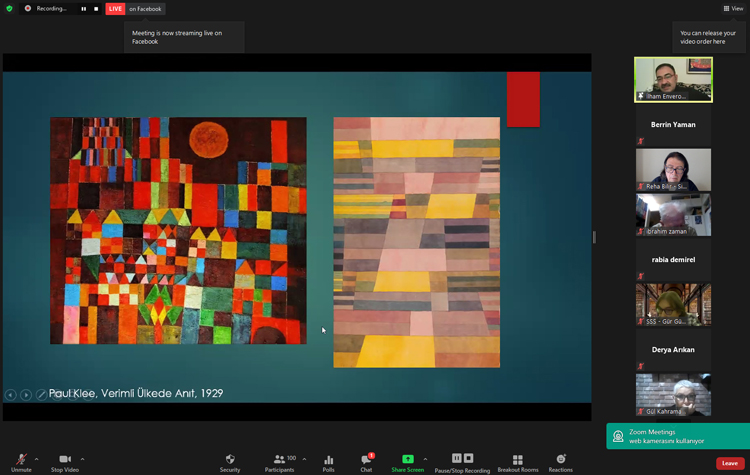The image size is (750, 475).
Task: Click the red rectangle on the slide
Action: [x=523, y=99]
